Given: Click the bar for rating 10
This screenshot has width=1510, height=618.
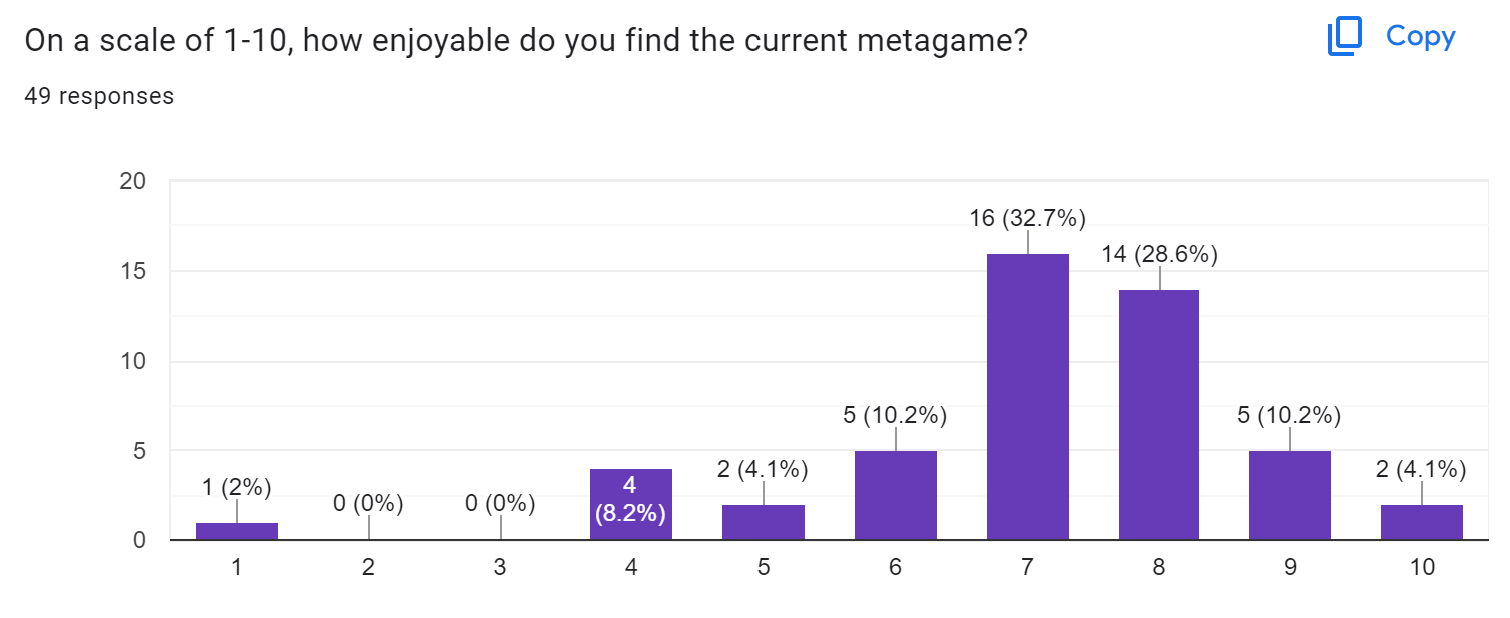Looking at the screenshot, I should pos(1422,523).
